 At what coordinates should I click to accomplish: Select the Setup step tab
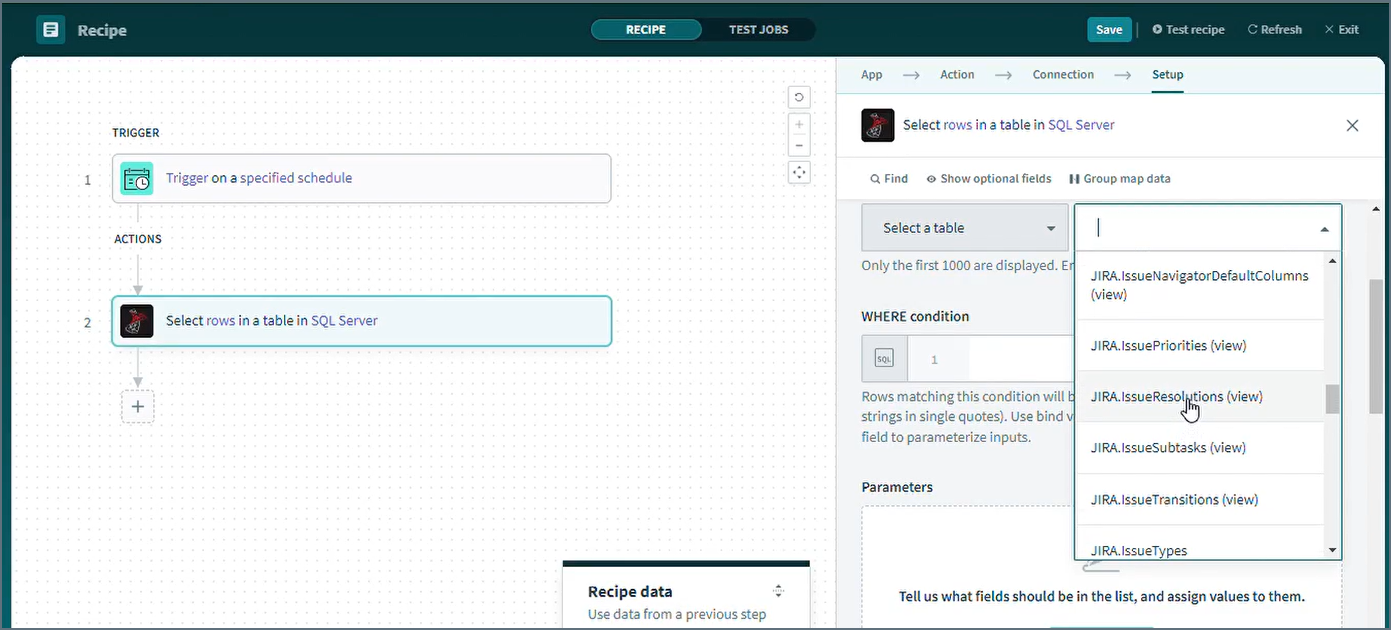[1167, 75]
